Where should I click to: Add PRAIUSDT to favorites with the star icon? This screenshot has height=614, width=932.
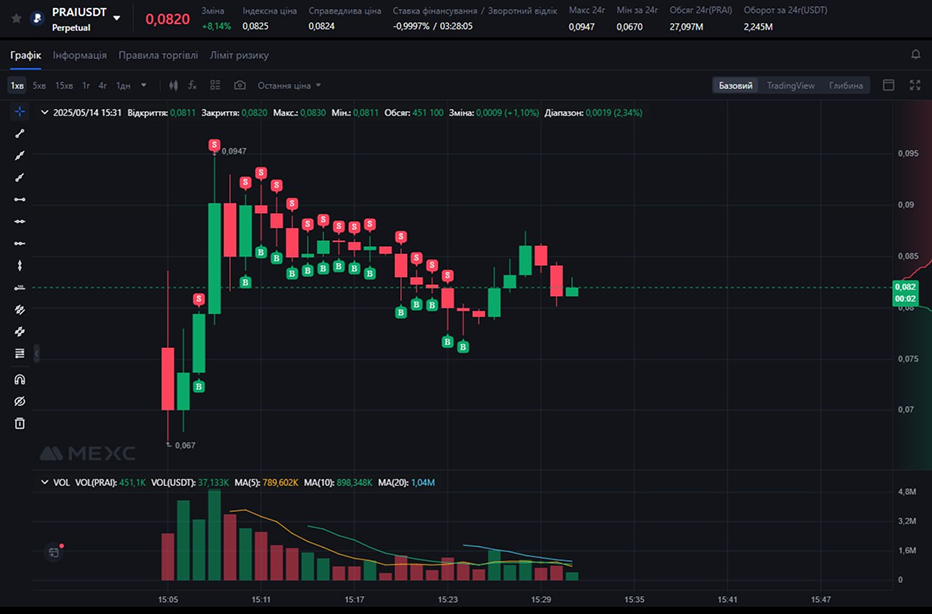pyautogui.click(x=16, y=18)
